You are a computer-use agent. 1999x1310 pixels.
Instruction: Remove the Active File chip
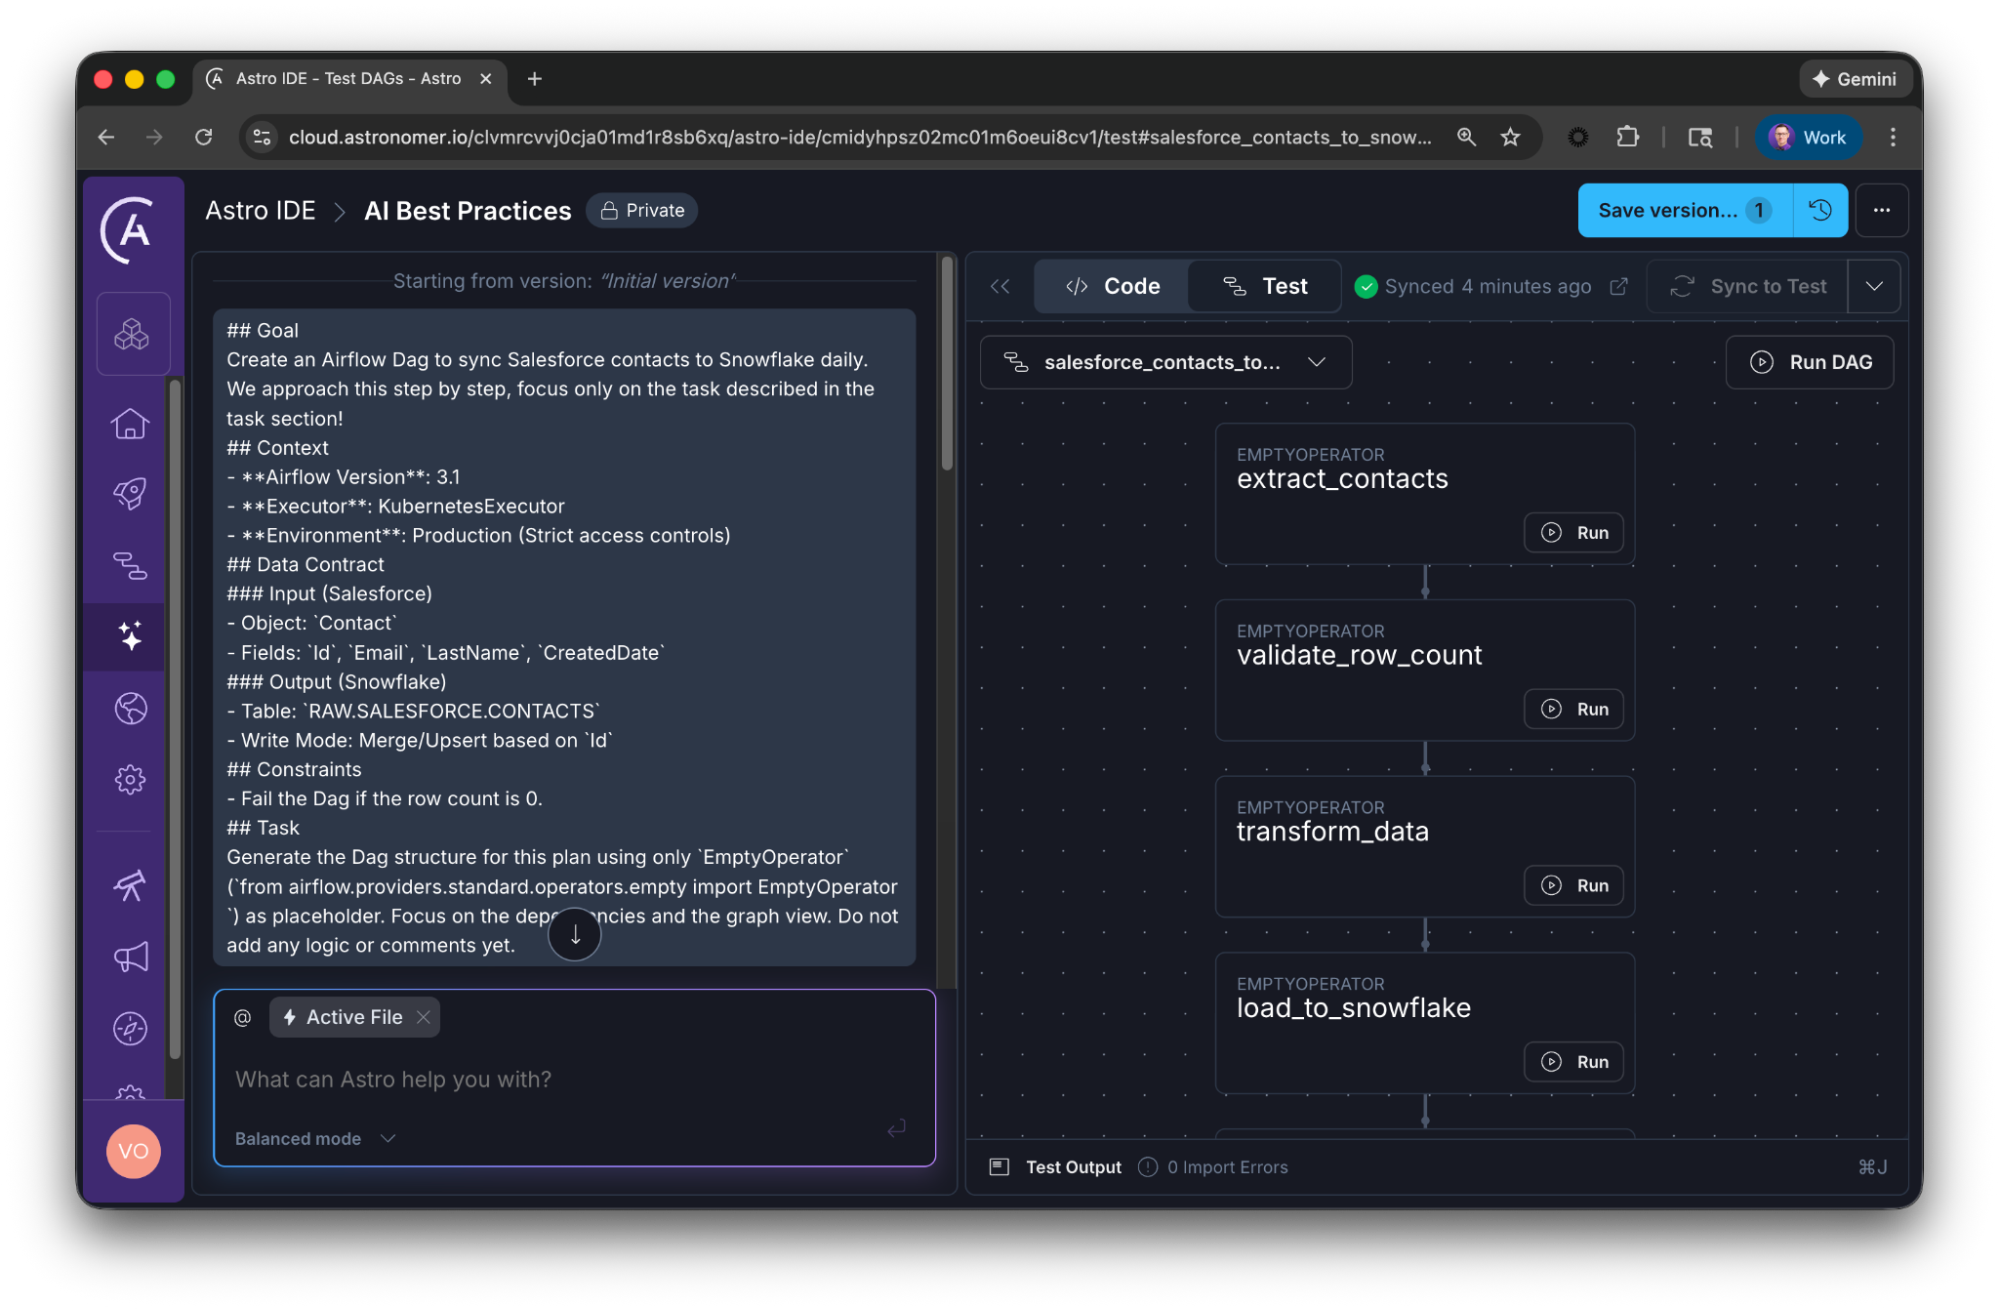coord(424,1017)
